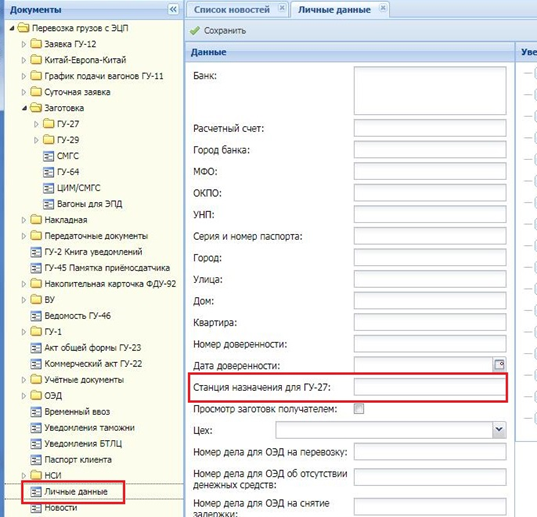Click the Паспорт клиента document icon

[x=36, y=460]
